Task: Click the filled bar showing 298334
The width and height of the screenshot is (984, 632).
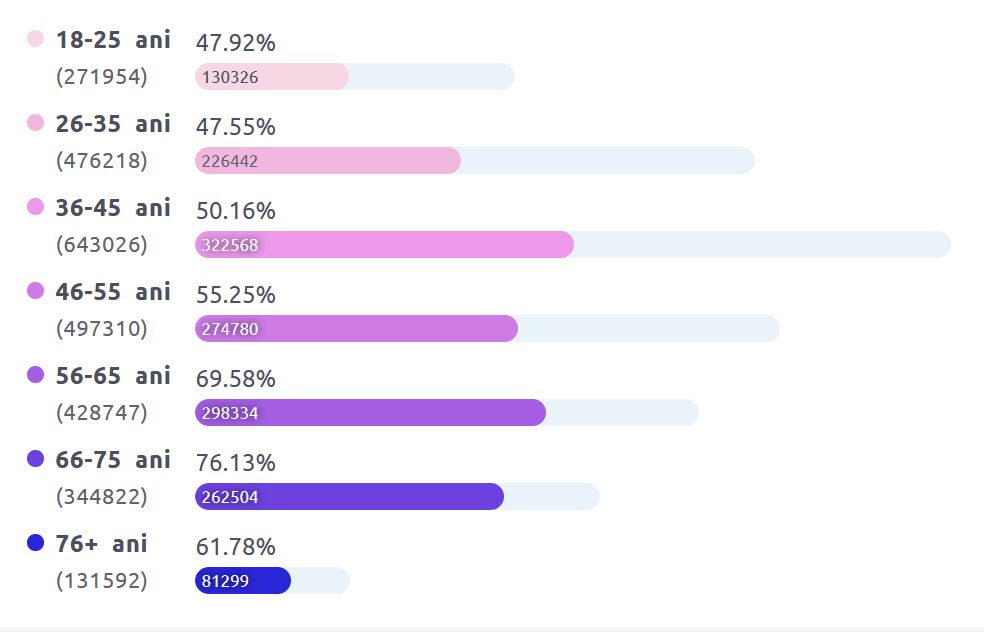Action: (x=370, y=413)
